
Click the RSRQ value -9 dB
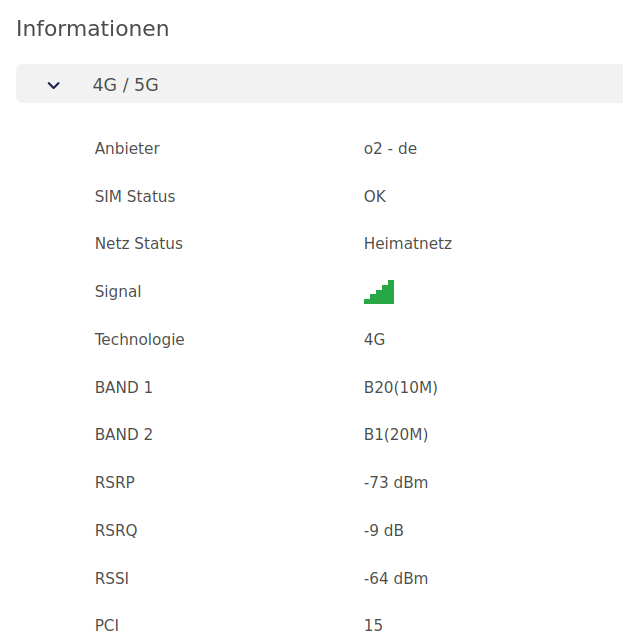click(384, 531)
